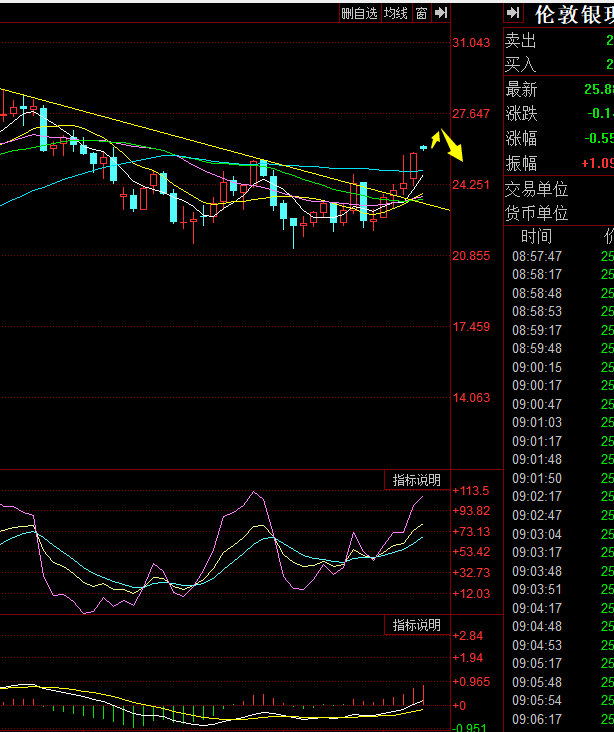Click the 31.043 price axis label
614x732 pixels.
[x=471, y=43]
